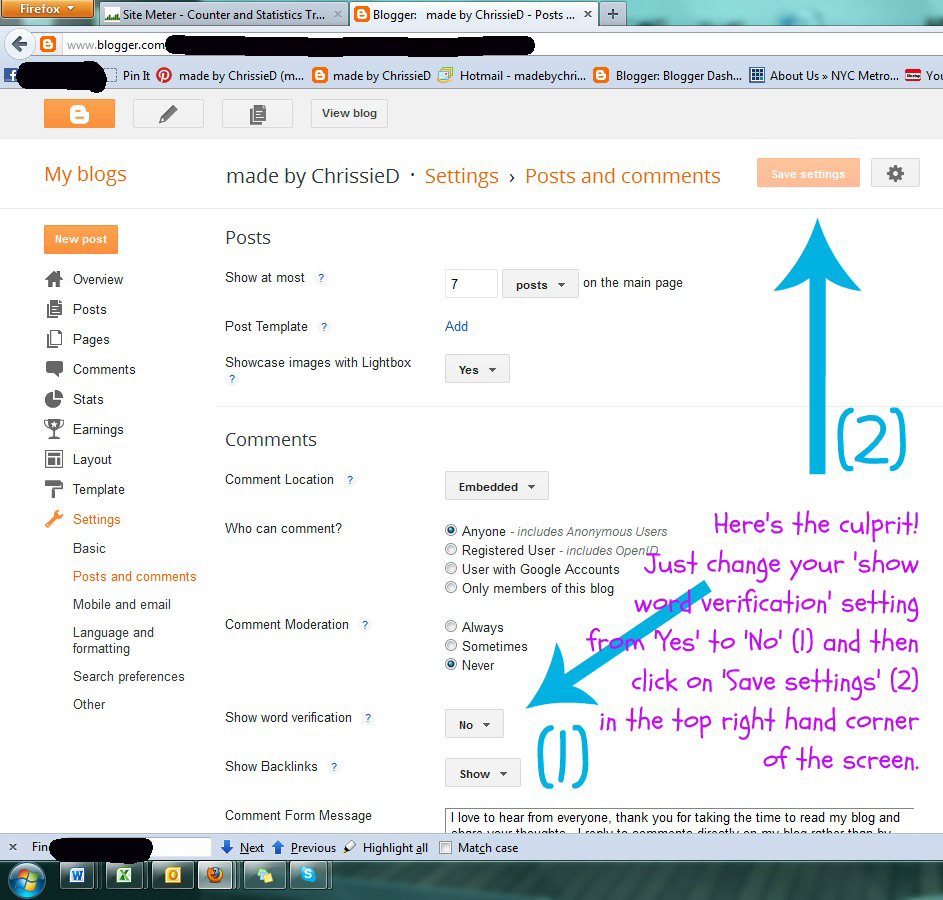The height and width of the screenshot is (900, 943).
Task: Open Word from the Windows taskbar
Action: 76,875
